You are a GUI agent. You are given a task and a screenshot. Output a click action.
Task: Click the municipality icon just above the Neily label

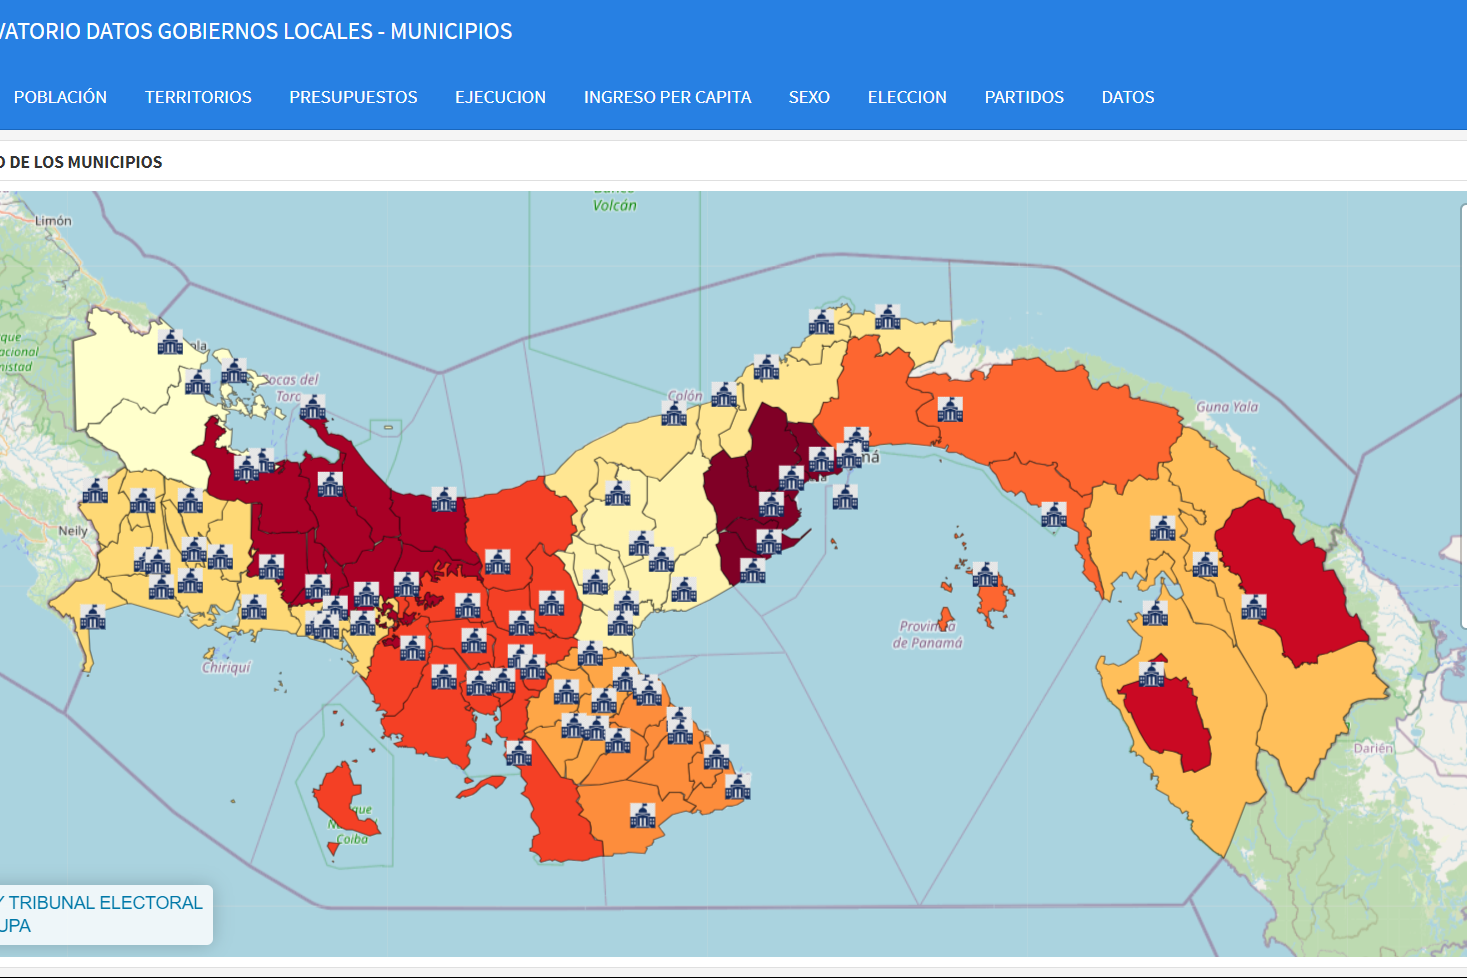[95, 491]
